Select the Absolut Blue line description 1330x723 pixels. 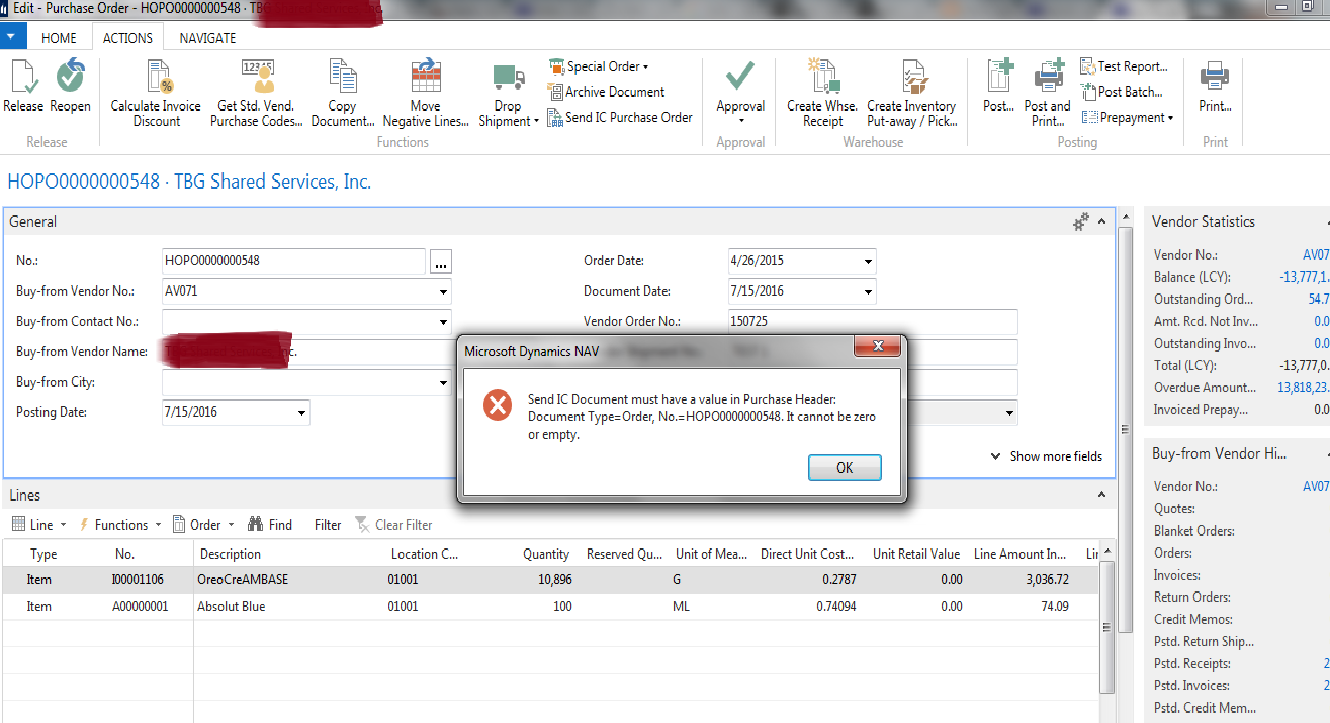pos(231,607)
